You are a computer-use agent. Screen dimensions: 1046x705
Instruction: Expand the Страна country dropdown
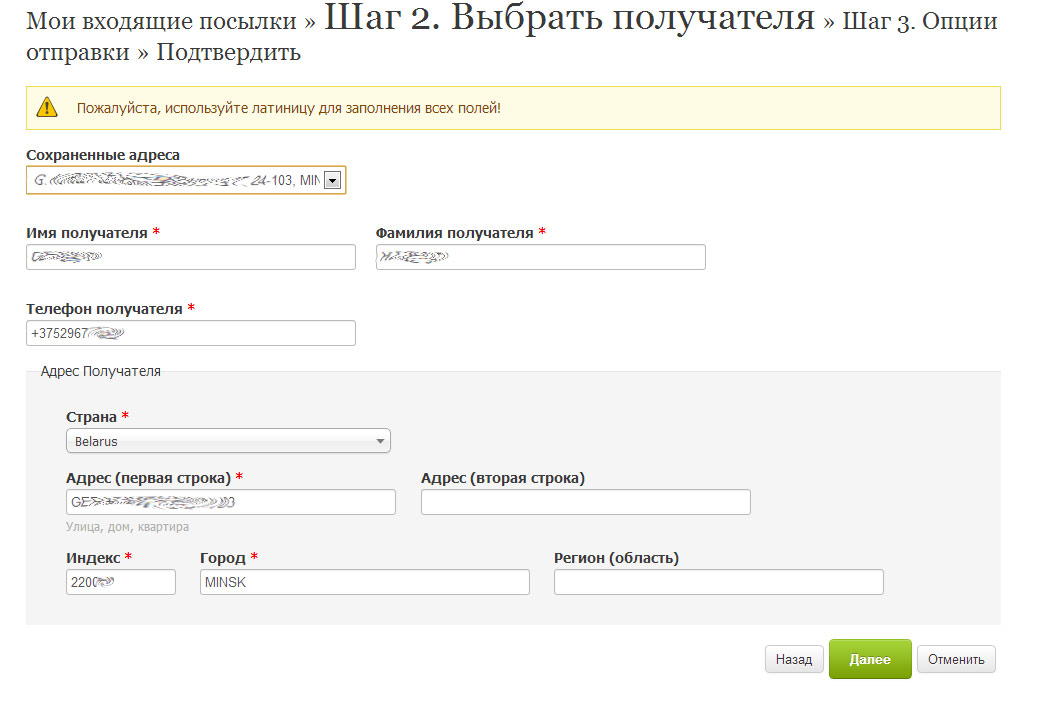(x=228, y=441)
